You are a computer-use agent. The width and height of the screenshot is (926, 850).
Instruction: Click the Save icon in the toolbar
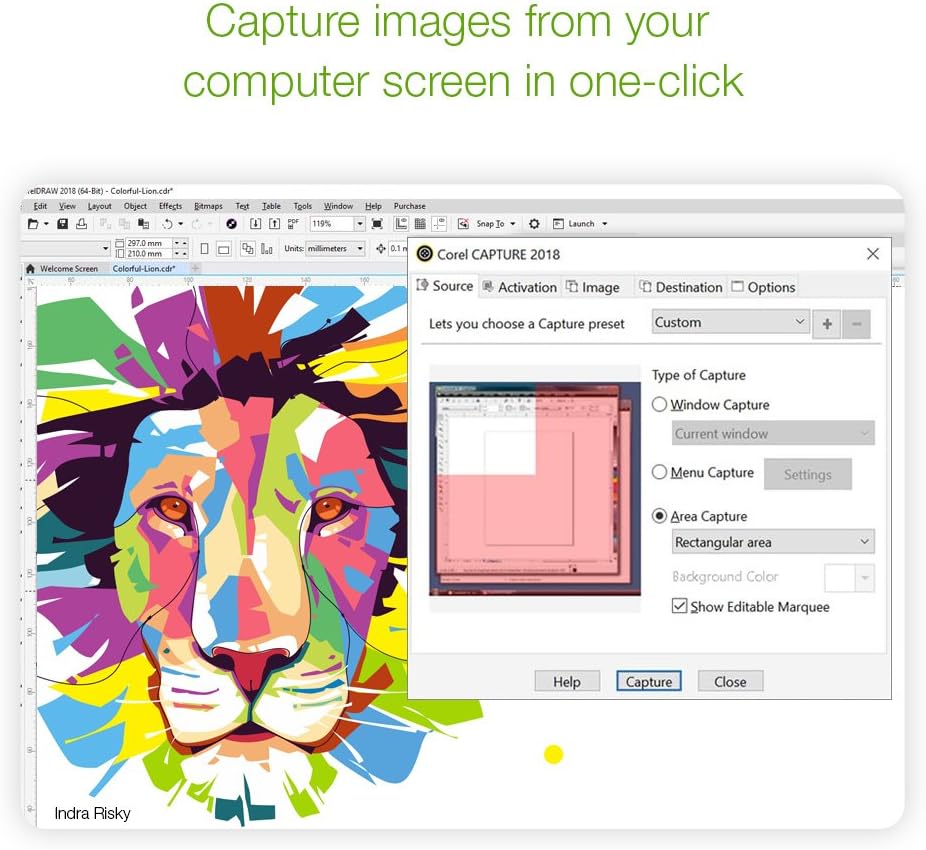tap(62, 224)
